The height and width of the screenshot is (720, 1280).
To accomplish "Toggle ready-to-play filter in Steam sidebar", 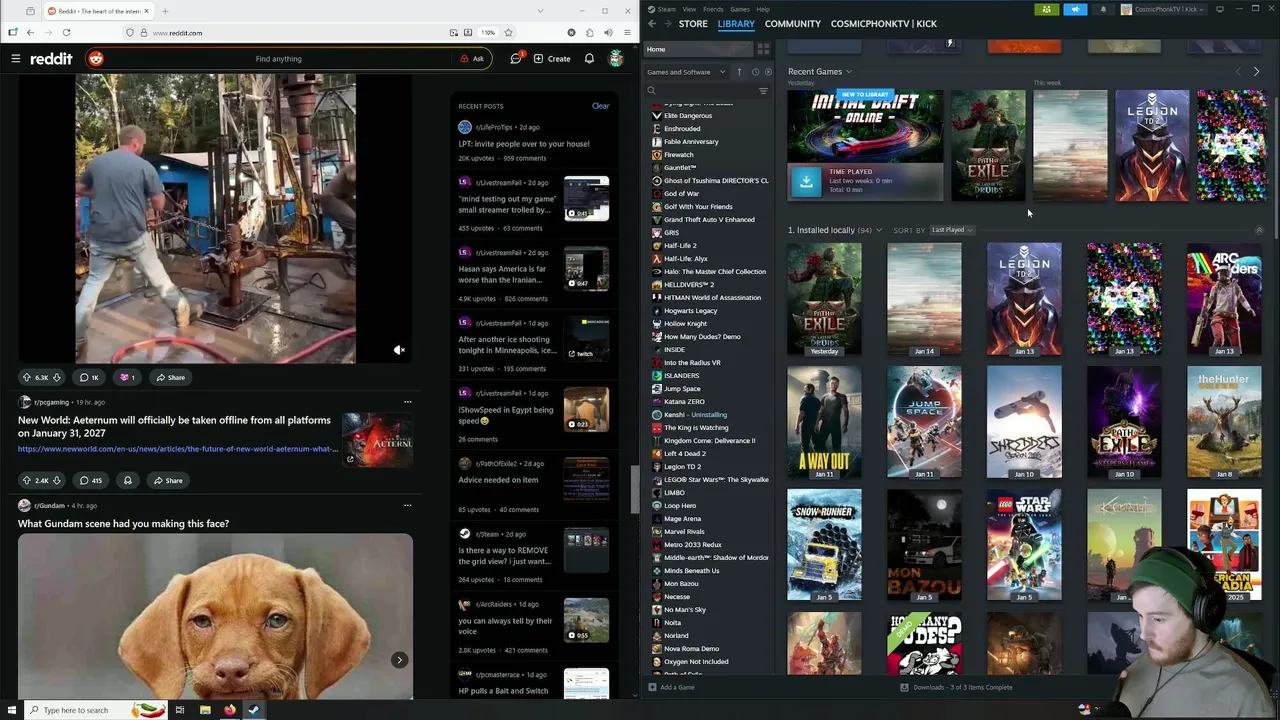I will point(768,72).
